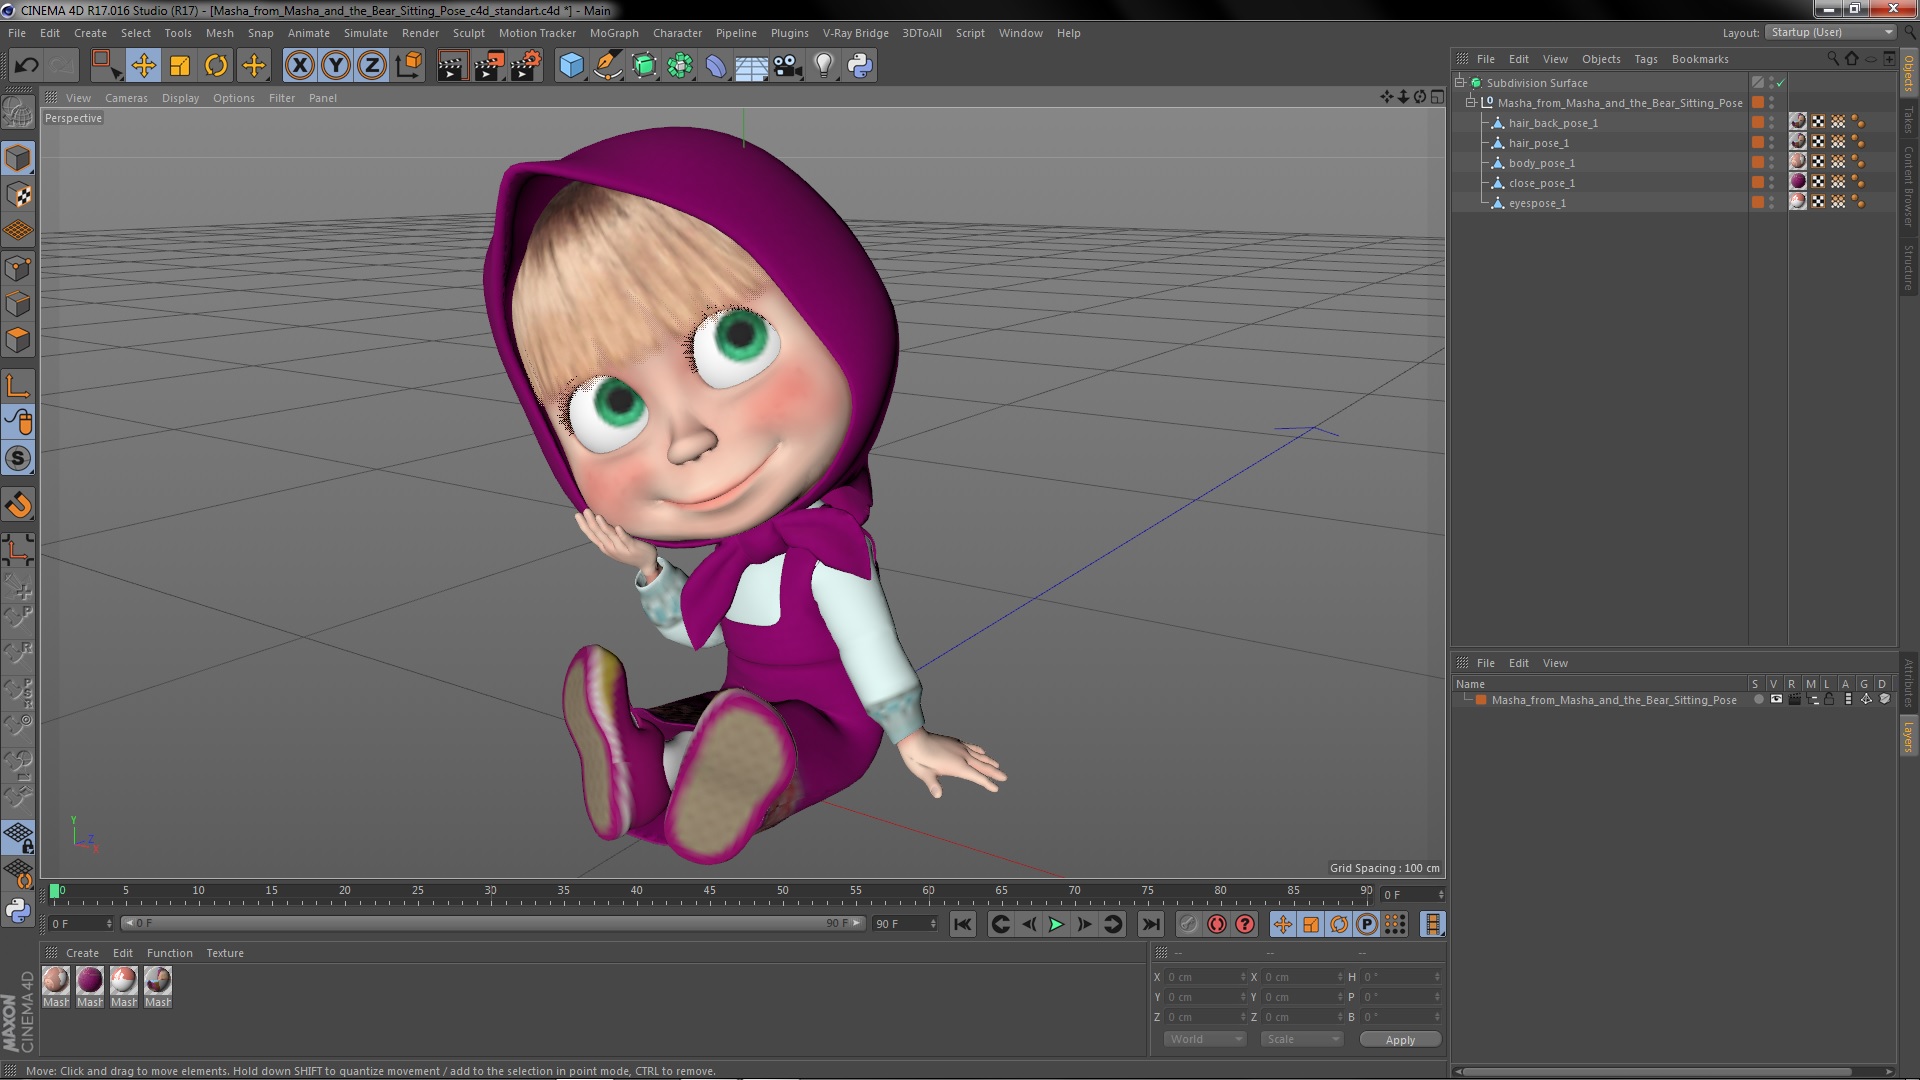Toggle Tweak mouse mode icon
1920x1080 pixels.
[x=18, y=422]
